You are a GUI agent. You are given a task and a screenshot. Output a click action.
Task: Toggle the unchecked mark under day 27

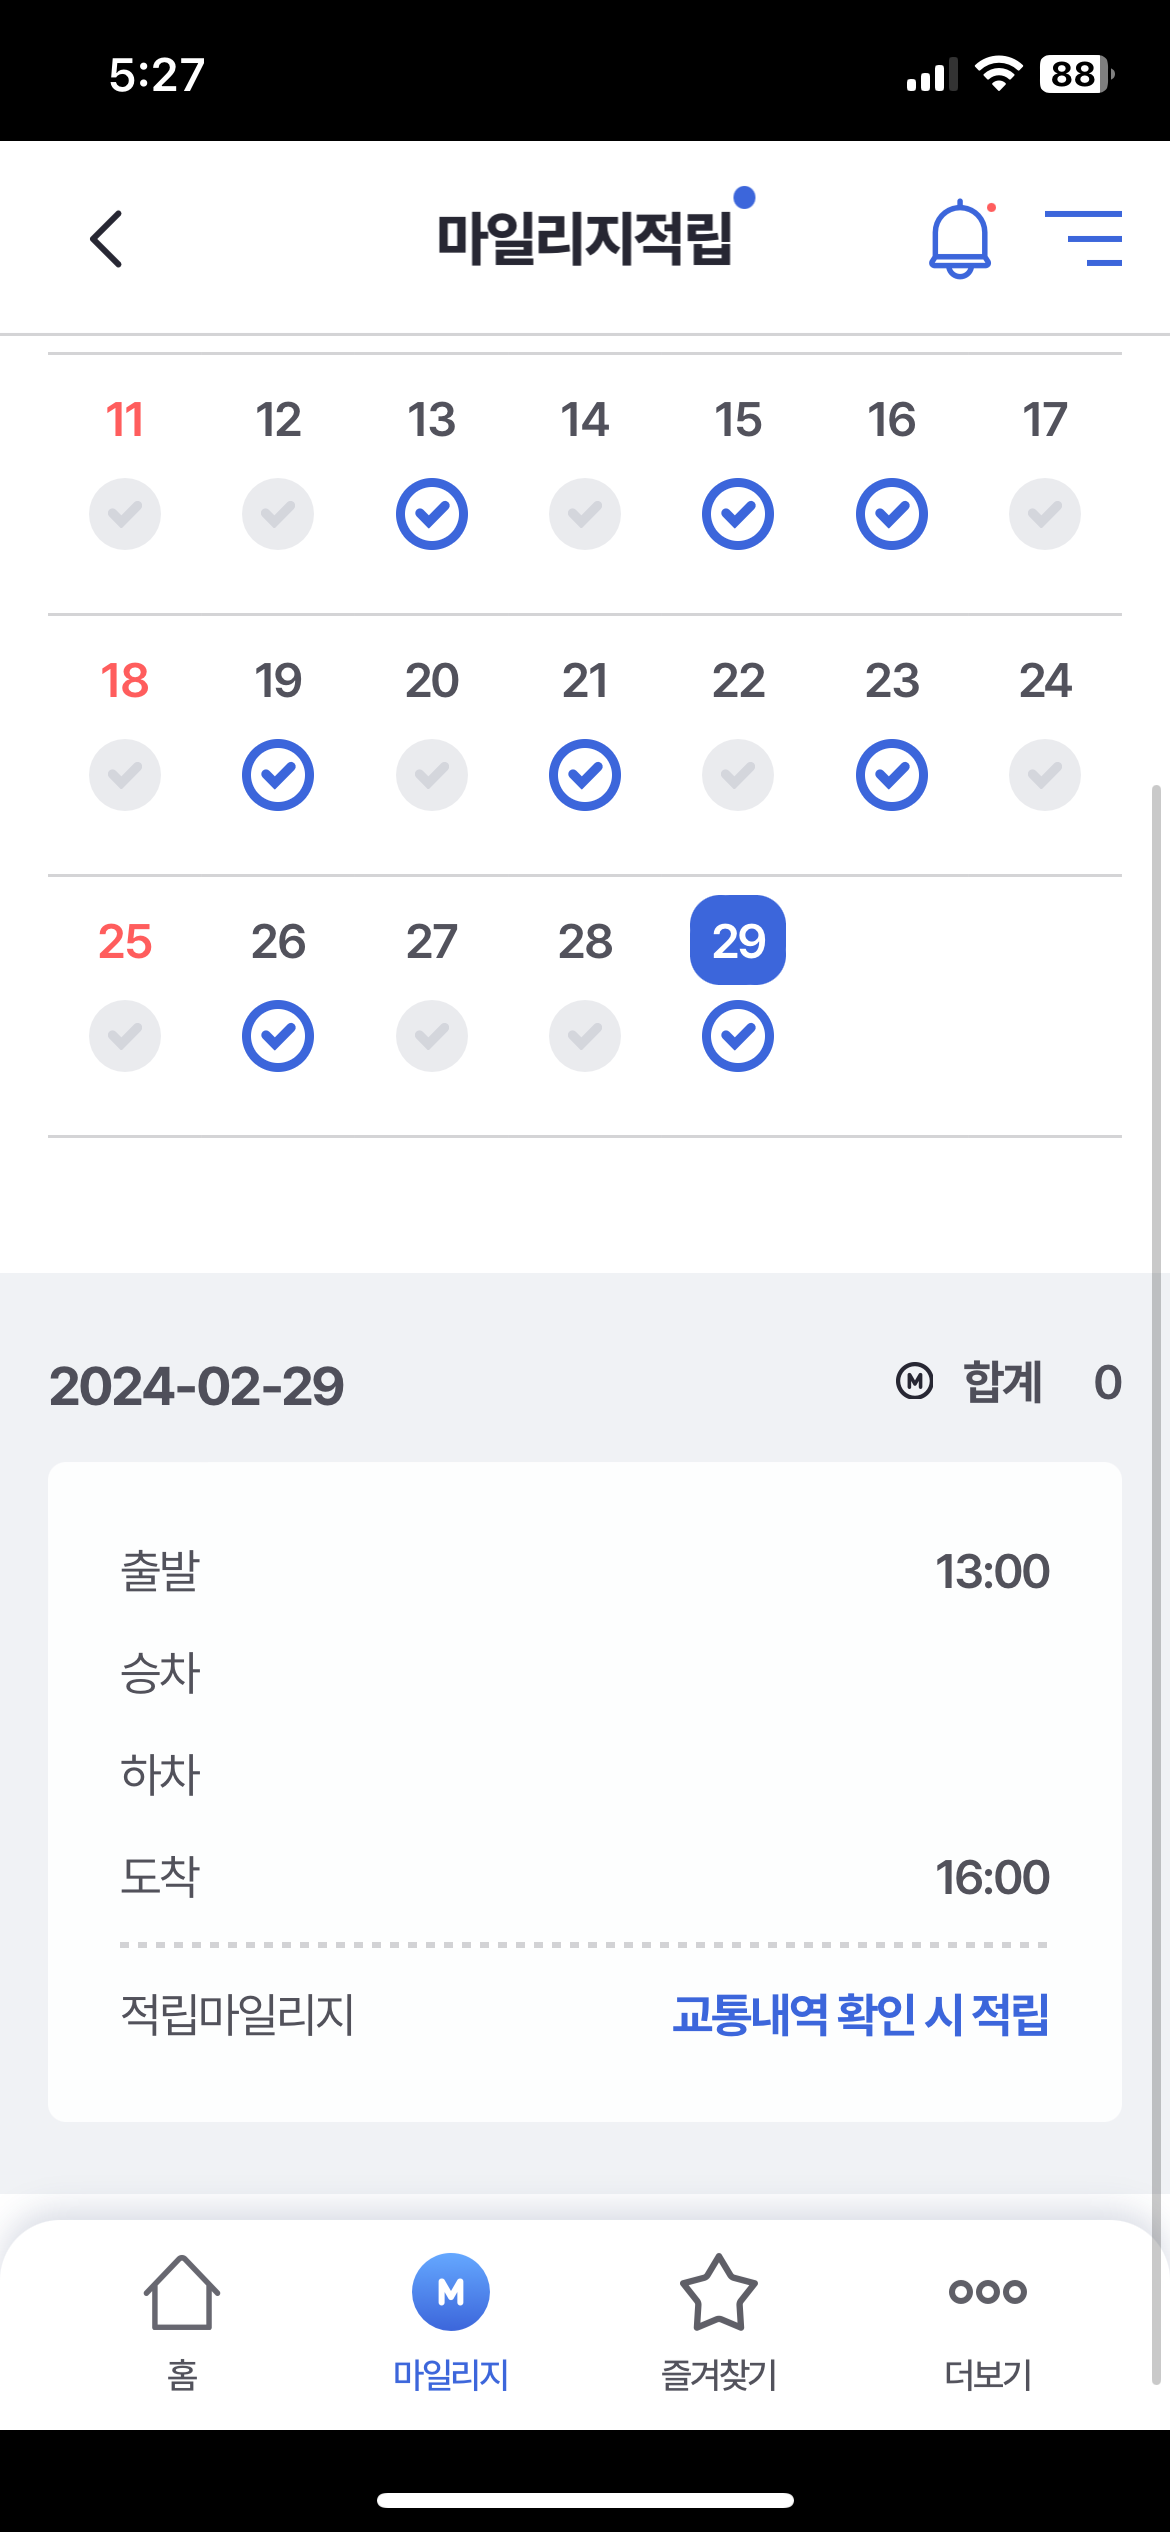(432, 1036)
